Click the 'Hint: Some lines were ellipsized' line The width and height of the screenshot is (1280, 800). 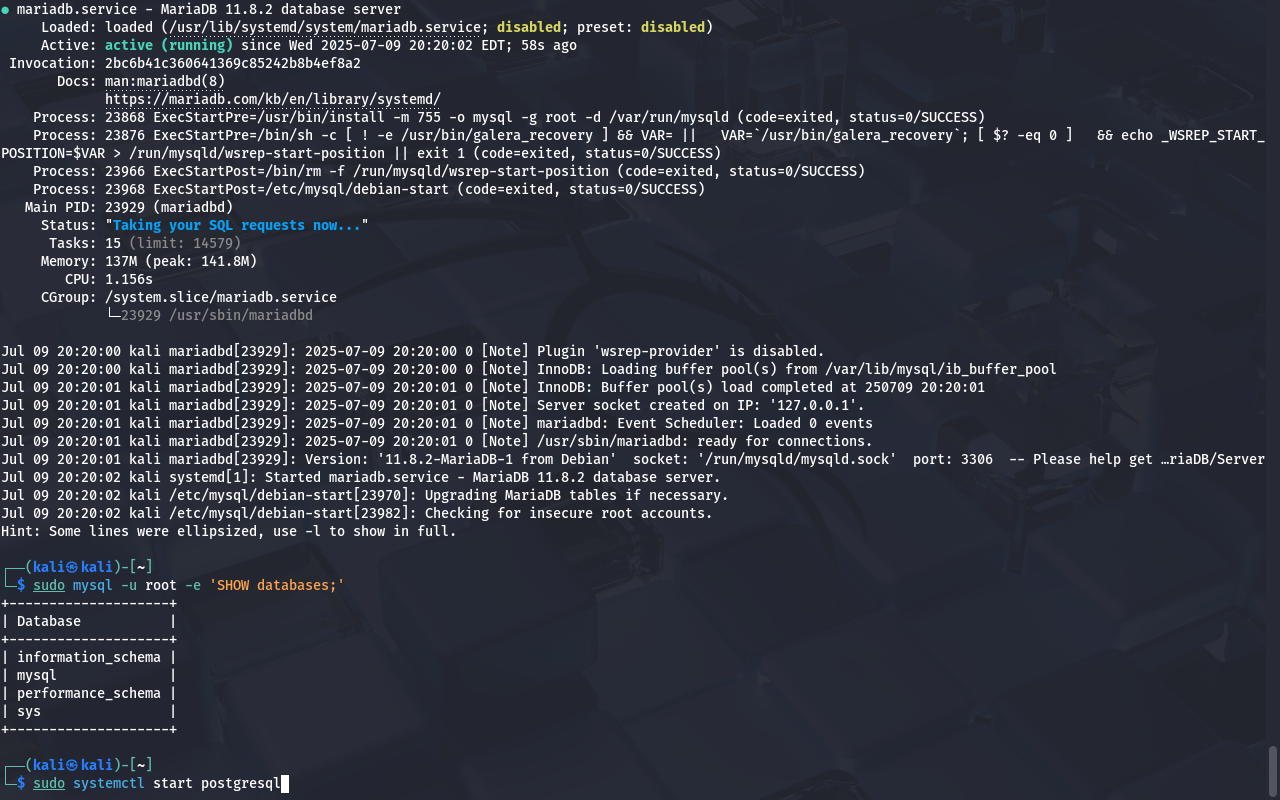[x=229, y=531]
